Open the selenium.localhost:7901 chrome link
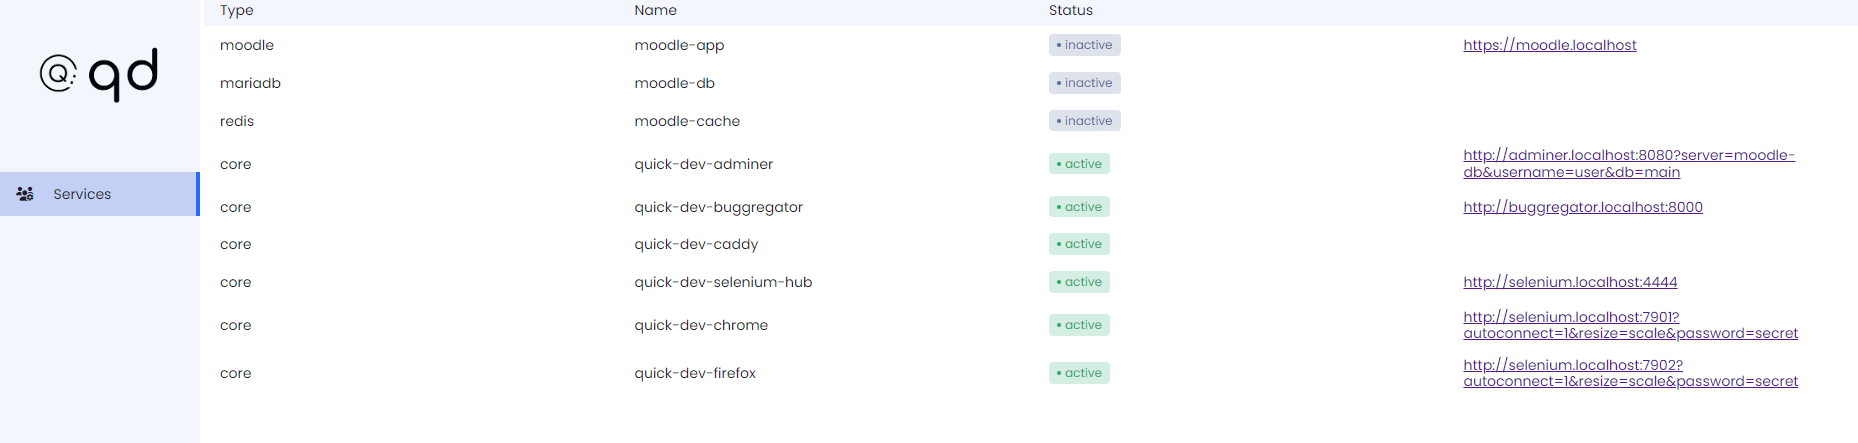The width and height of the screenshot is (1858, 443). click(1630, 325)
